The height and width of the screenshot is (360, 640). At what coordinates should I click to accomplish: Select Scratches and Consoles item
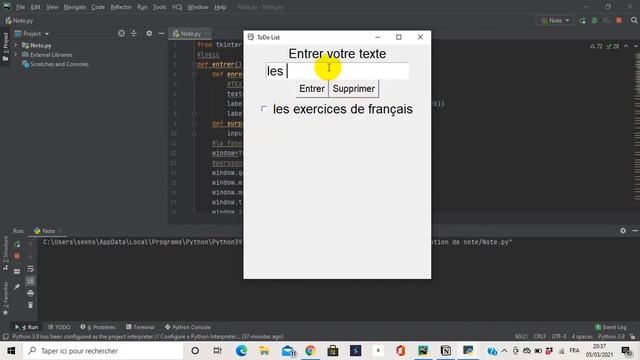(55, 64)
